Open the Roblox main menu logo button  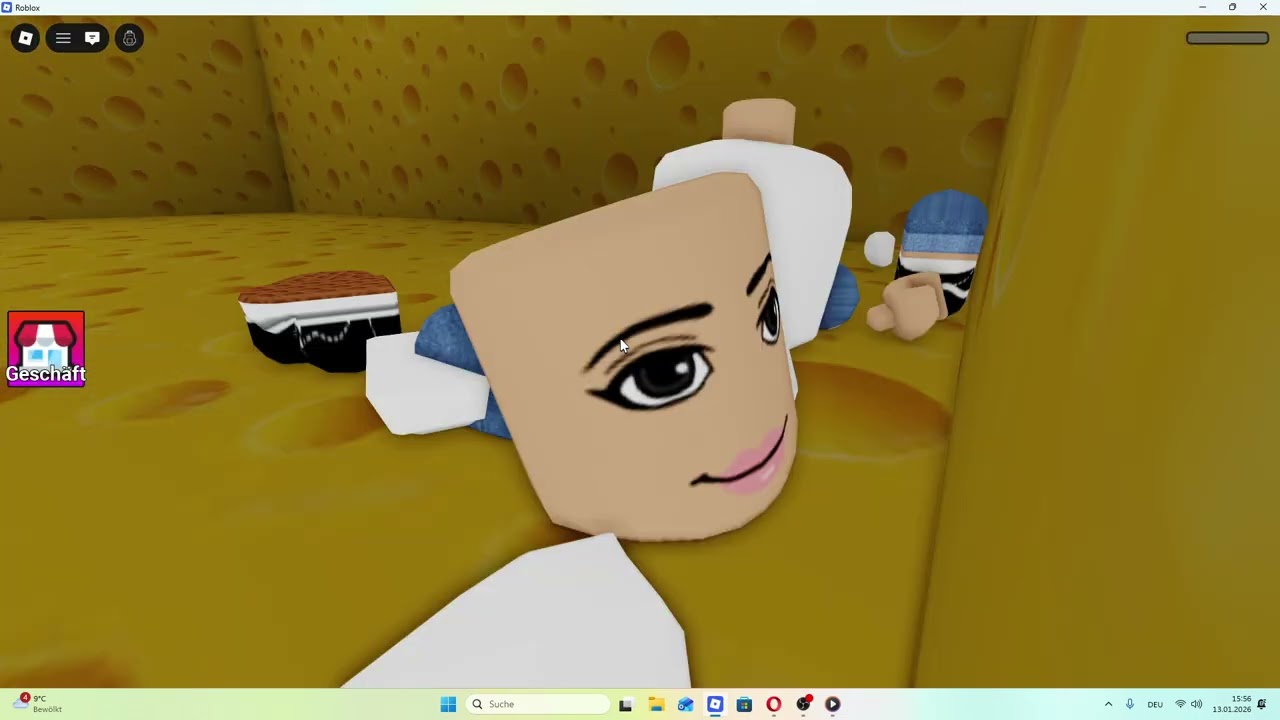[x=26, y=38]
